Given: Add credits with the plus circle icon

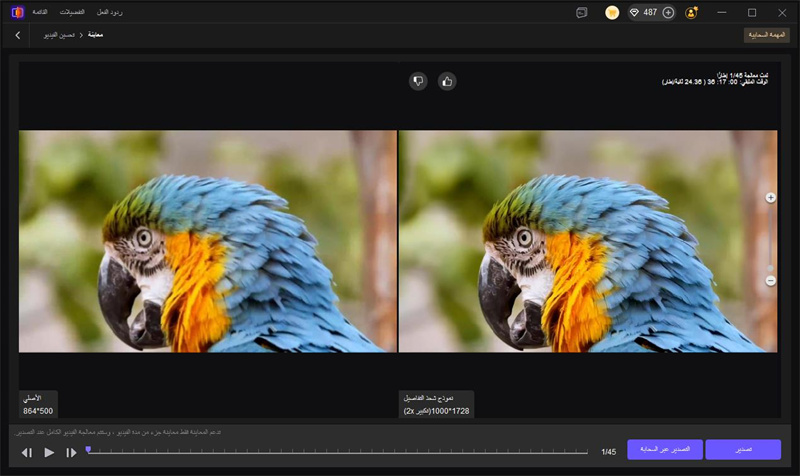Looking at the screenshot, I should tap(668, 12).
